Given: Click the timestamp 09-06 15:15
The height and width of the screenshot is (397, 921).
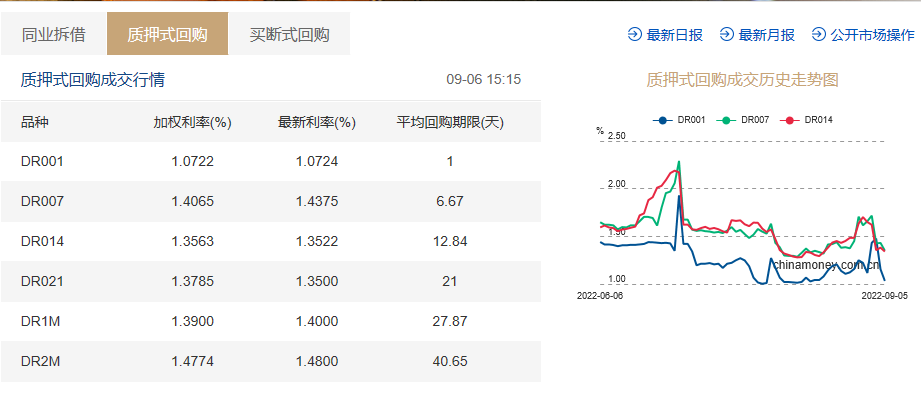Looking at the screenshot, I should coord(483,79).
